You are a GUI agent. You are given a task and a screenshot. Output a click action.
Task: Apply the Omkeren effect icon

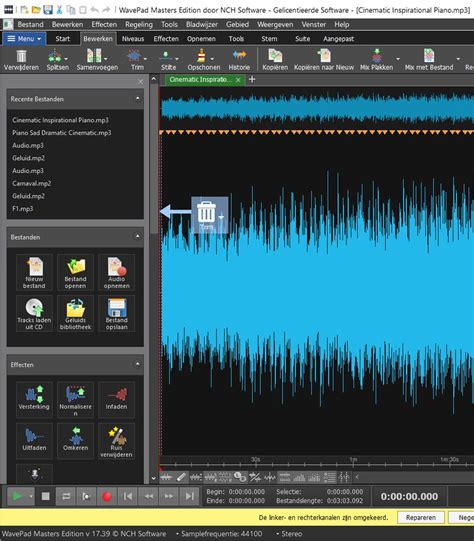tap(75, 441)
